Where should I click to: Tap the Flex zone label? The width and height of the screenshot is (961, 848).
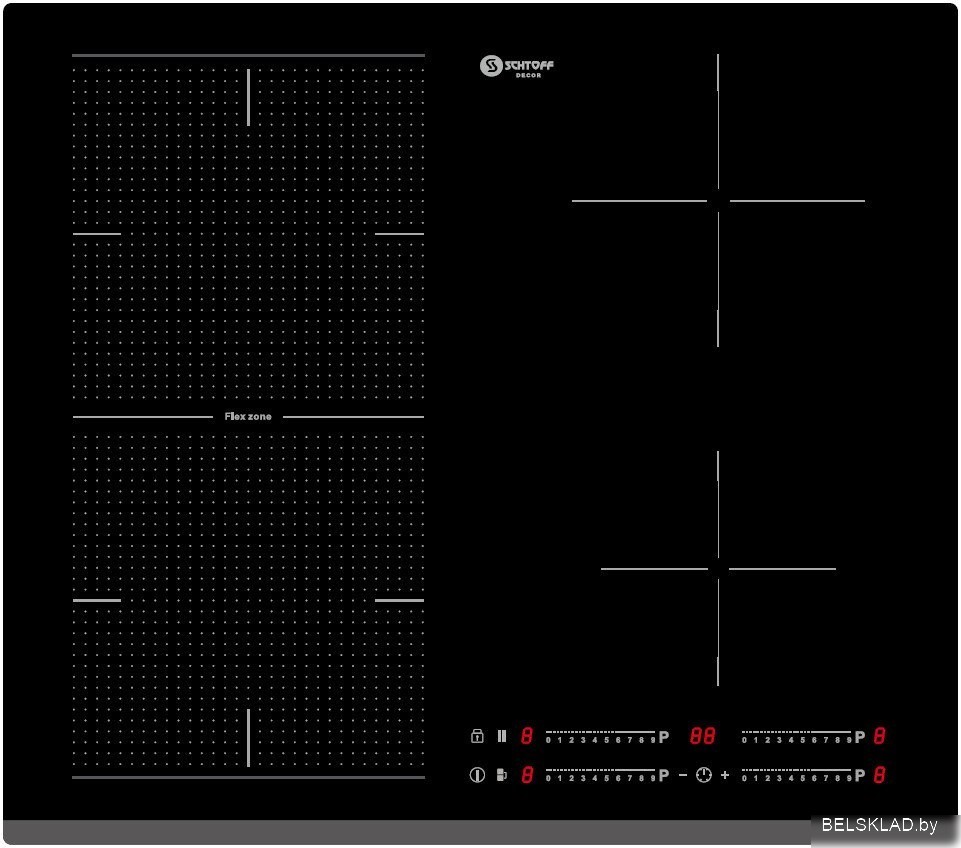pyautogui.click(x=248, y=416)
